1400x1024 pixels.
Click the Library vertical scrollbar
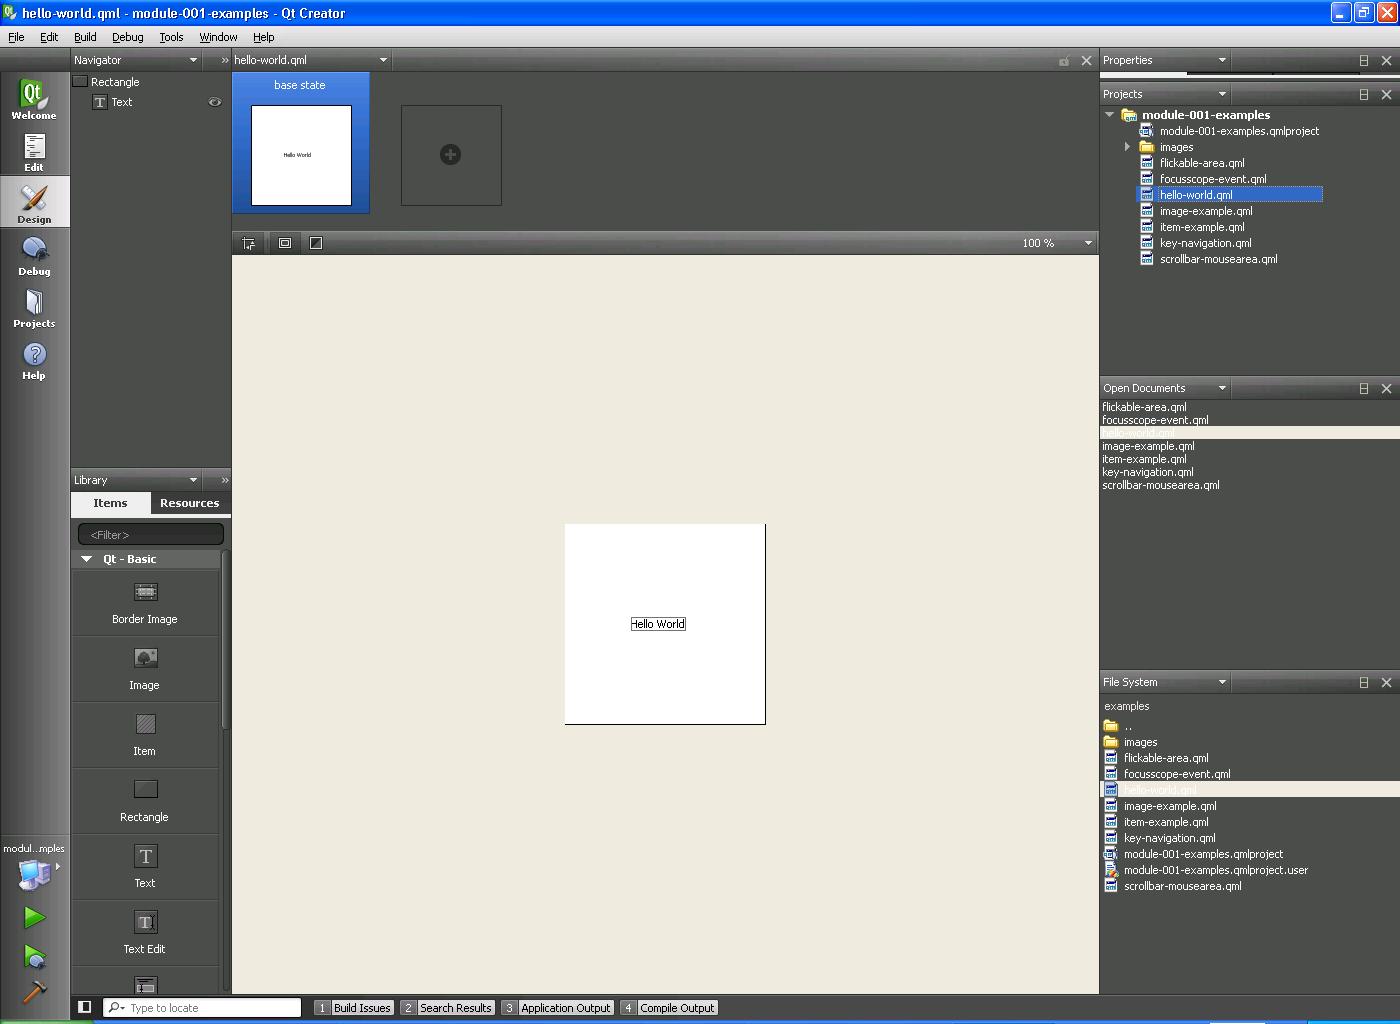pyautogui.click(x=225, y=640)
